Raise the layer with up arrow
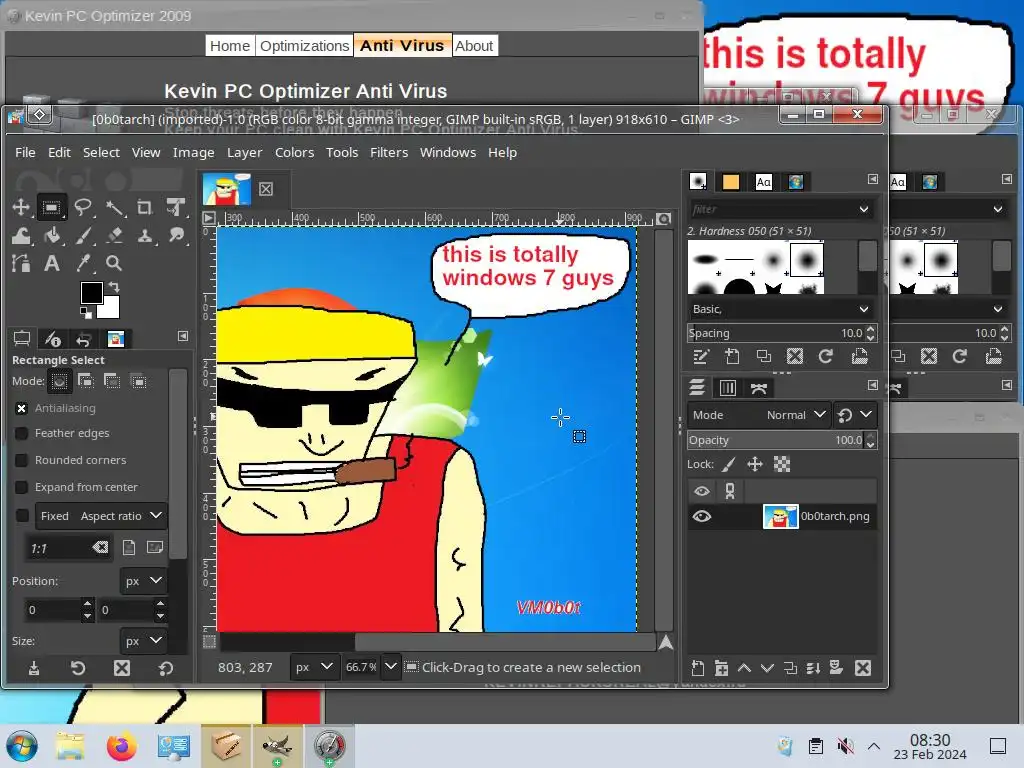This screenshot has height=768, width=1024. coord(744,668)
